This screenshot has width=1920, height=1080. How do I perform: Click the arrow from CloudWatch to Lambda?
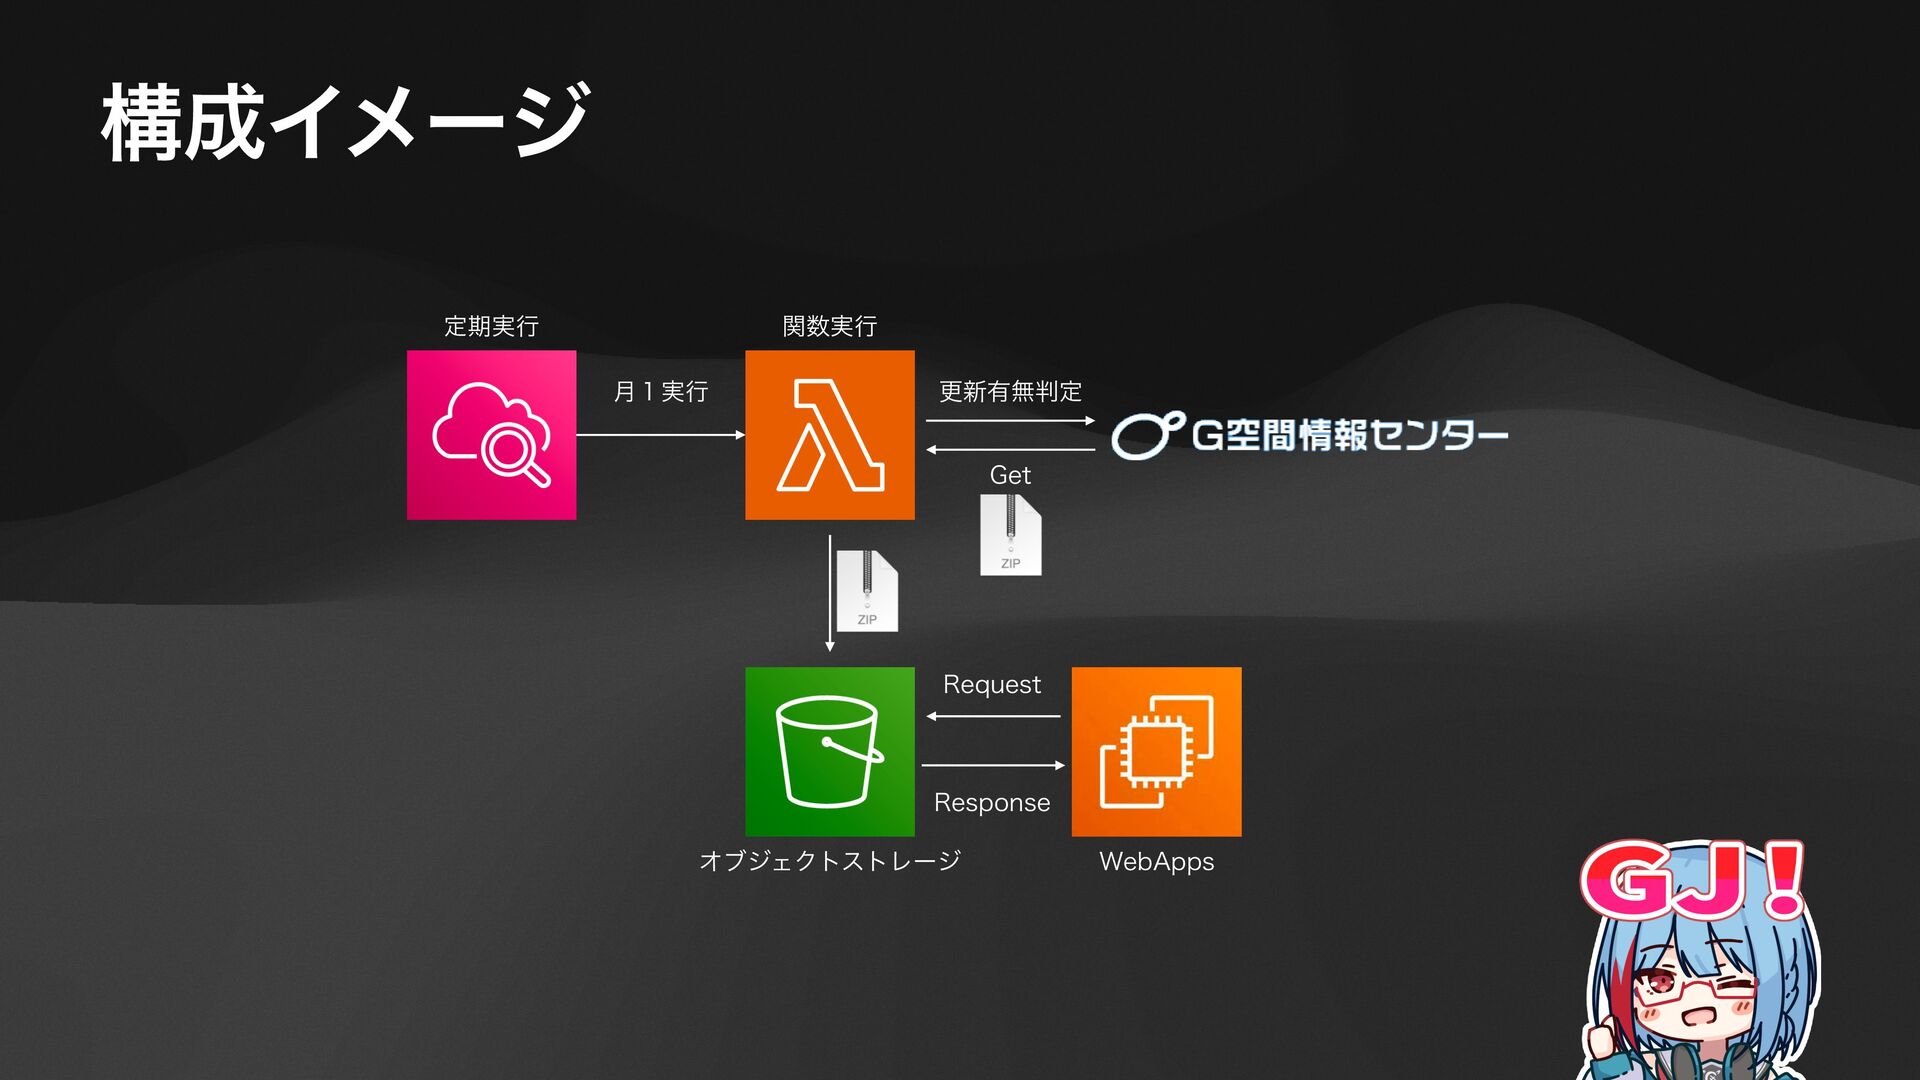pos(660,435)
